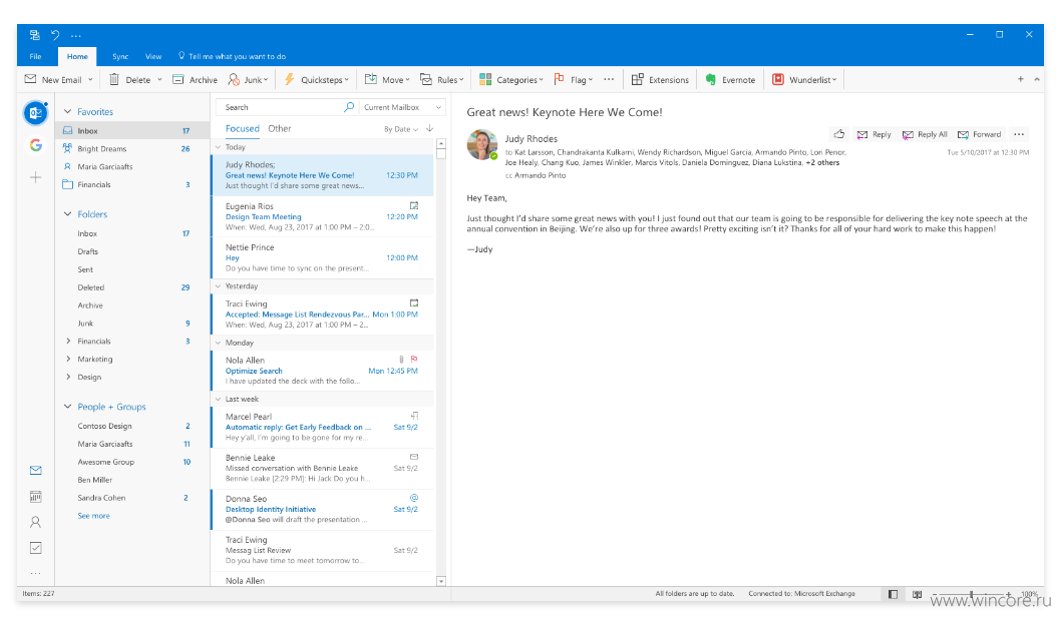Collapse the Today message group
1064x620 pixels.
point(218,147)
